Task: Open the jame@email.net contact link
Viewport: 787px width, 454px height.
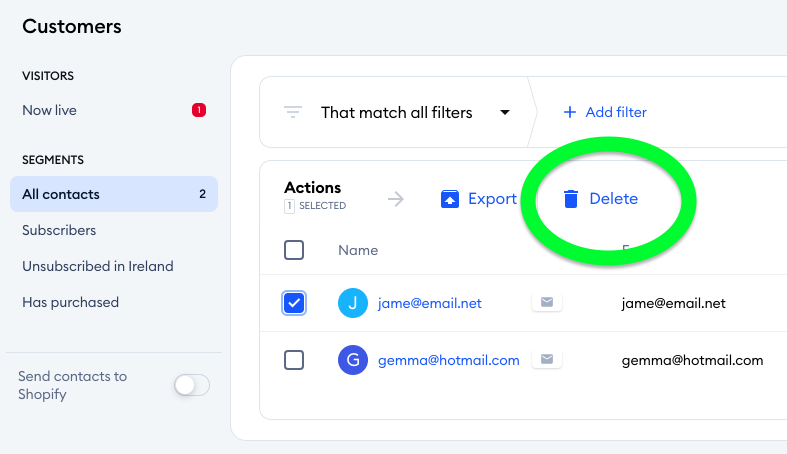Action: 430,303
